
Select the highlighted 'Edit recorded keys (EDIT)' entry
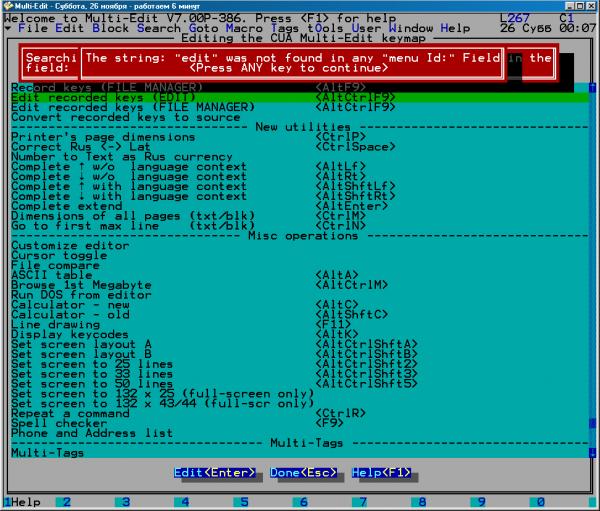pyautogui.click(x=100, y=97)
